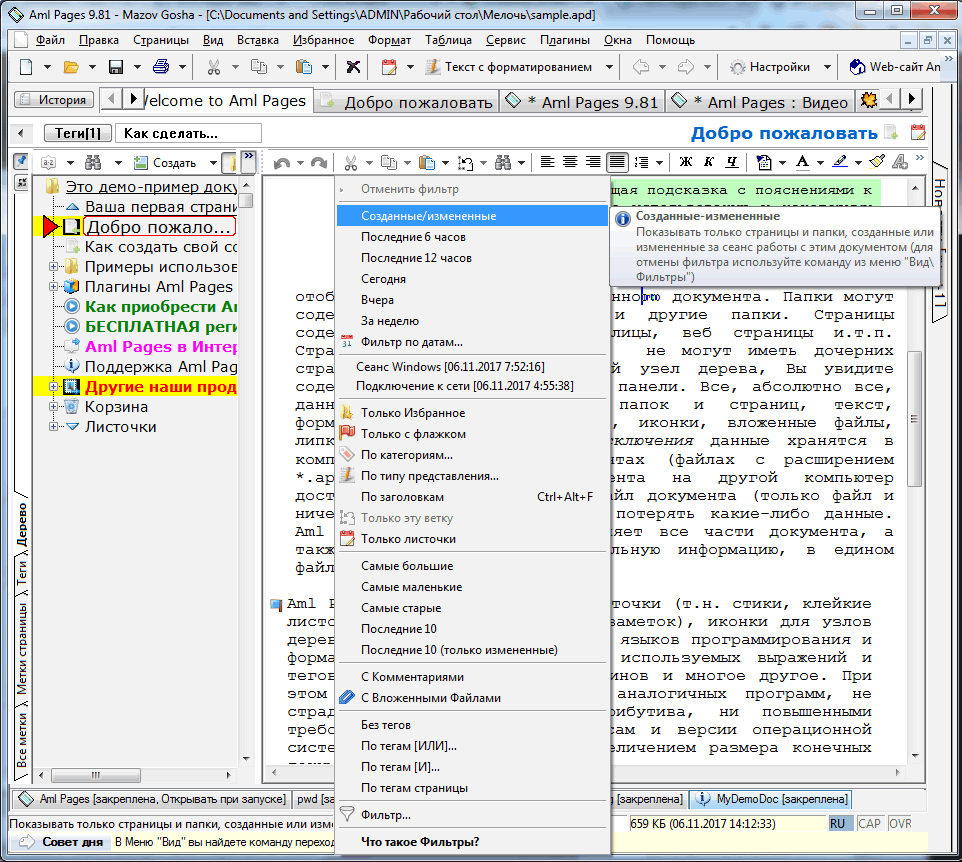This screenshot has height=862, width=962.
Task: Click the Delete X icon in main toolbar
Action: [x=353, y=67]
